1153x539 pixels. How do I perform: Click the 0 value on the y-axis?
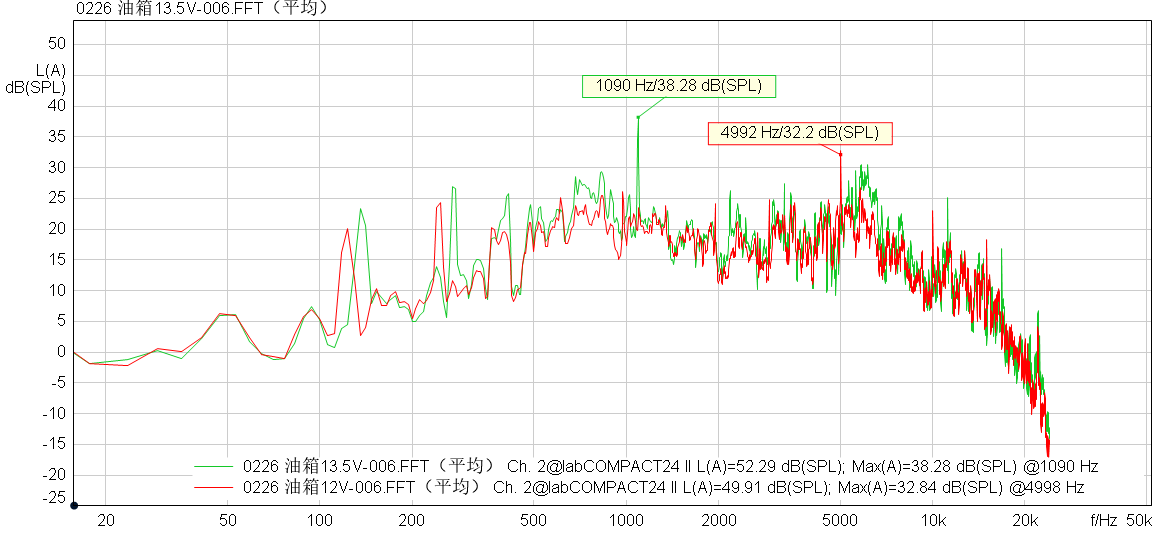61,352
